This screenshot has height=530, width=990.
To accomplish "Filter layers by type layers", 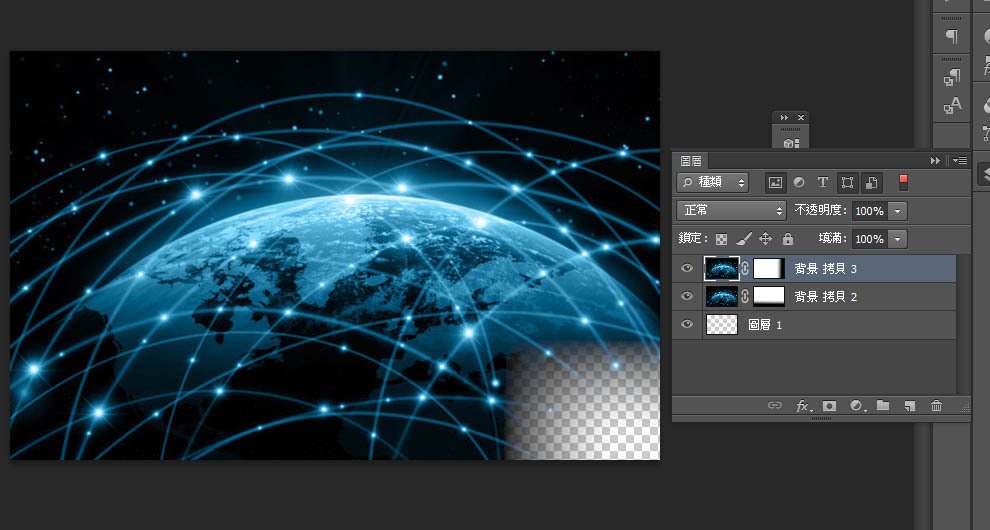I will click(823, 183).
